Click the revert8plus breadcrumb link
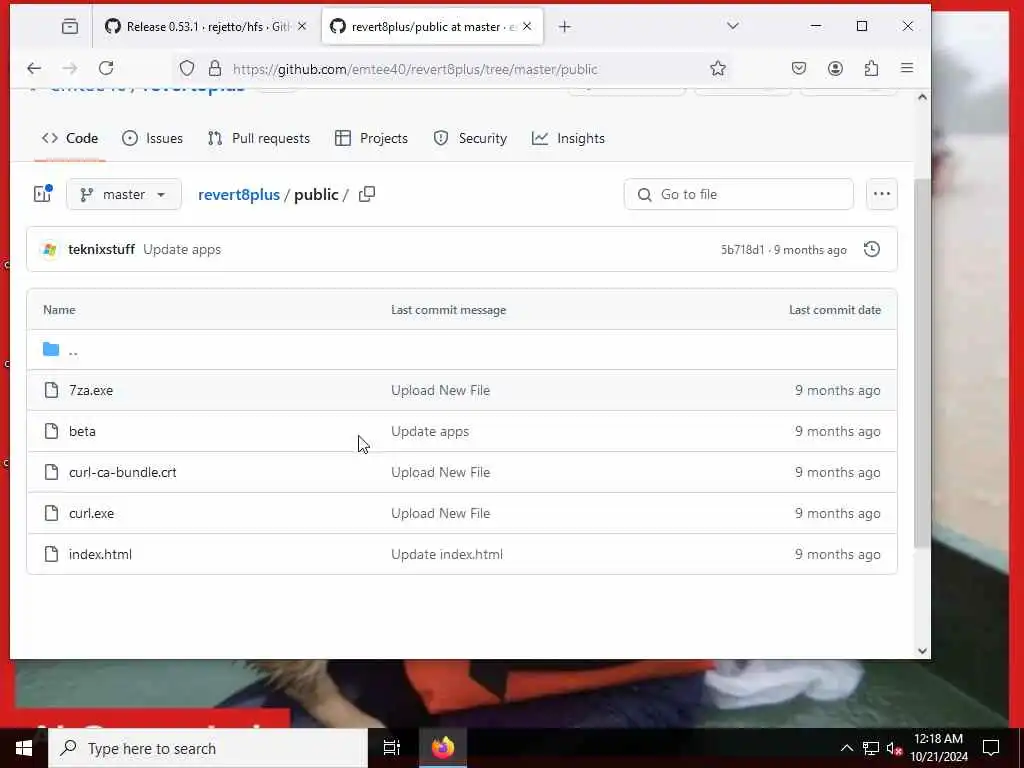 coord(239,195)
